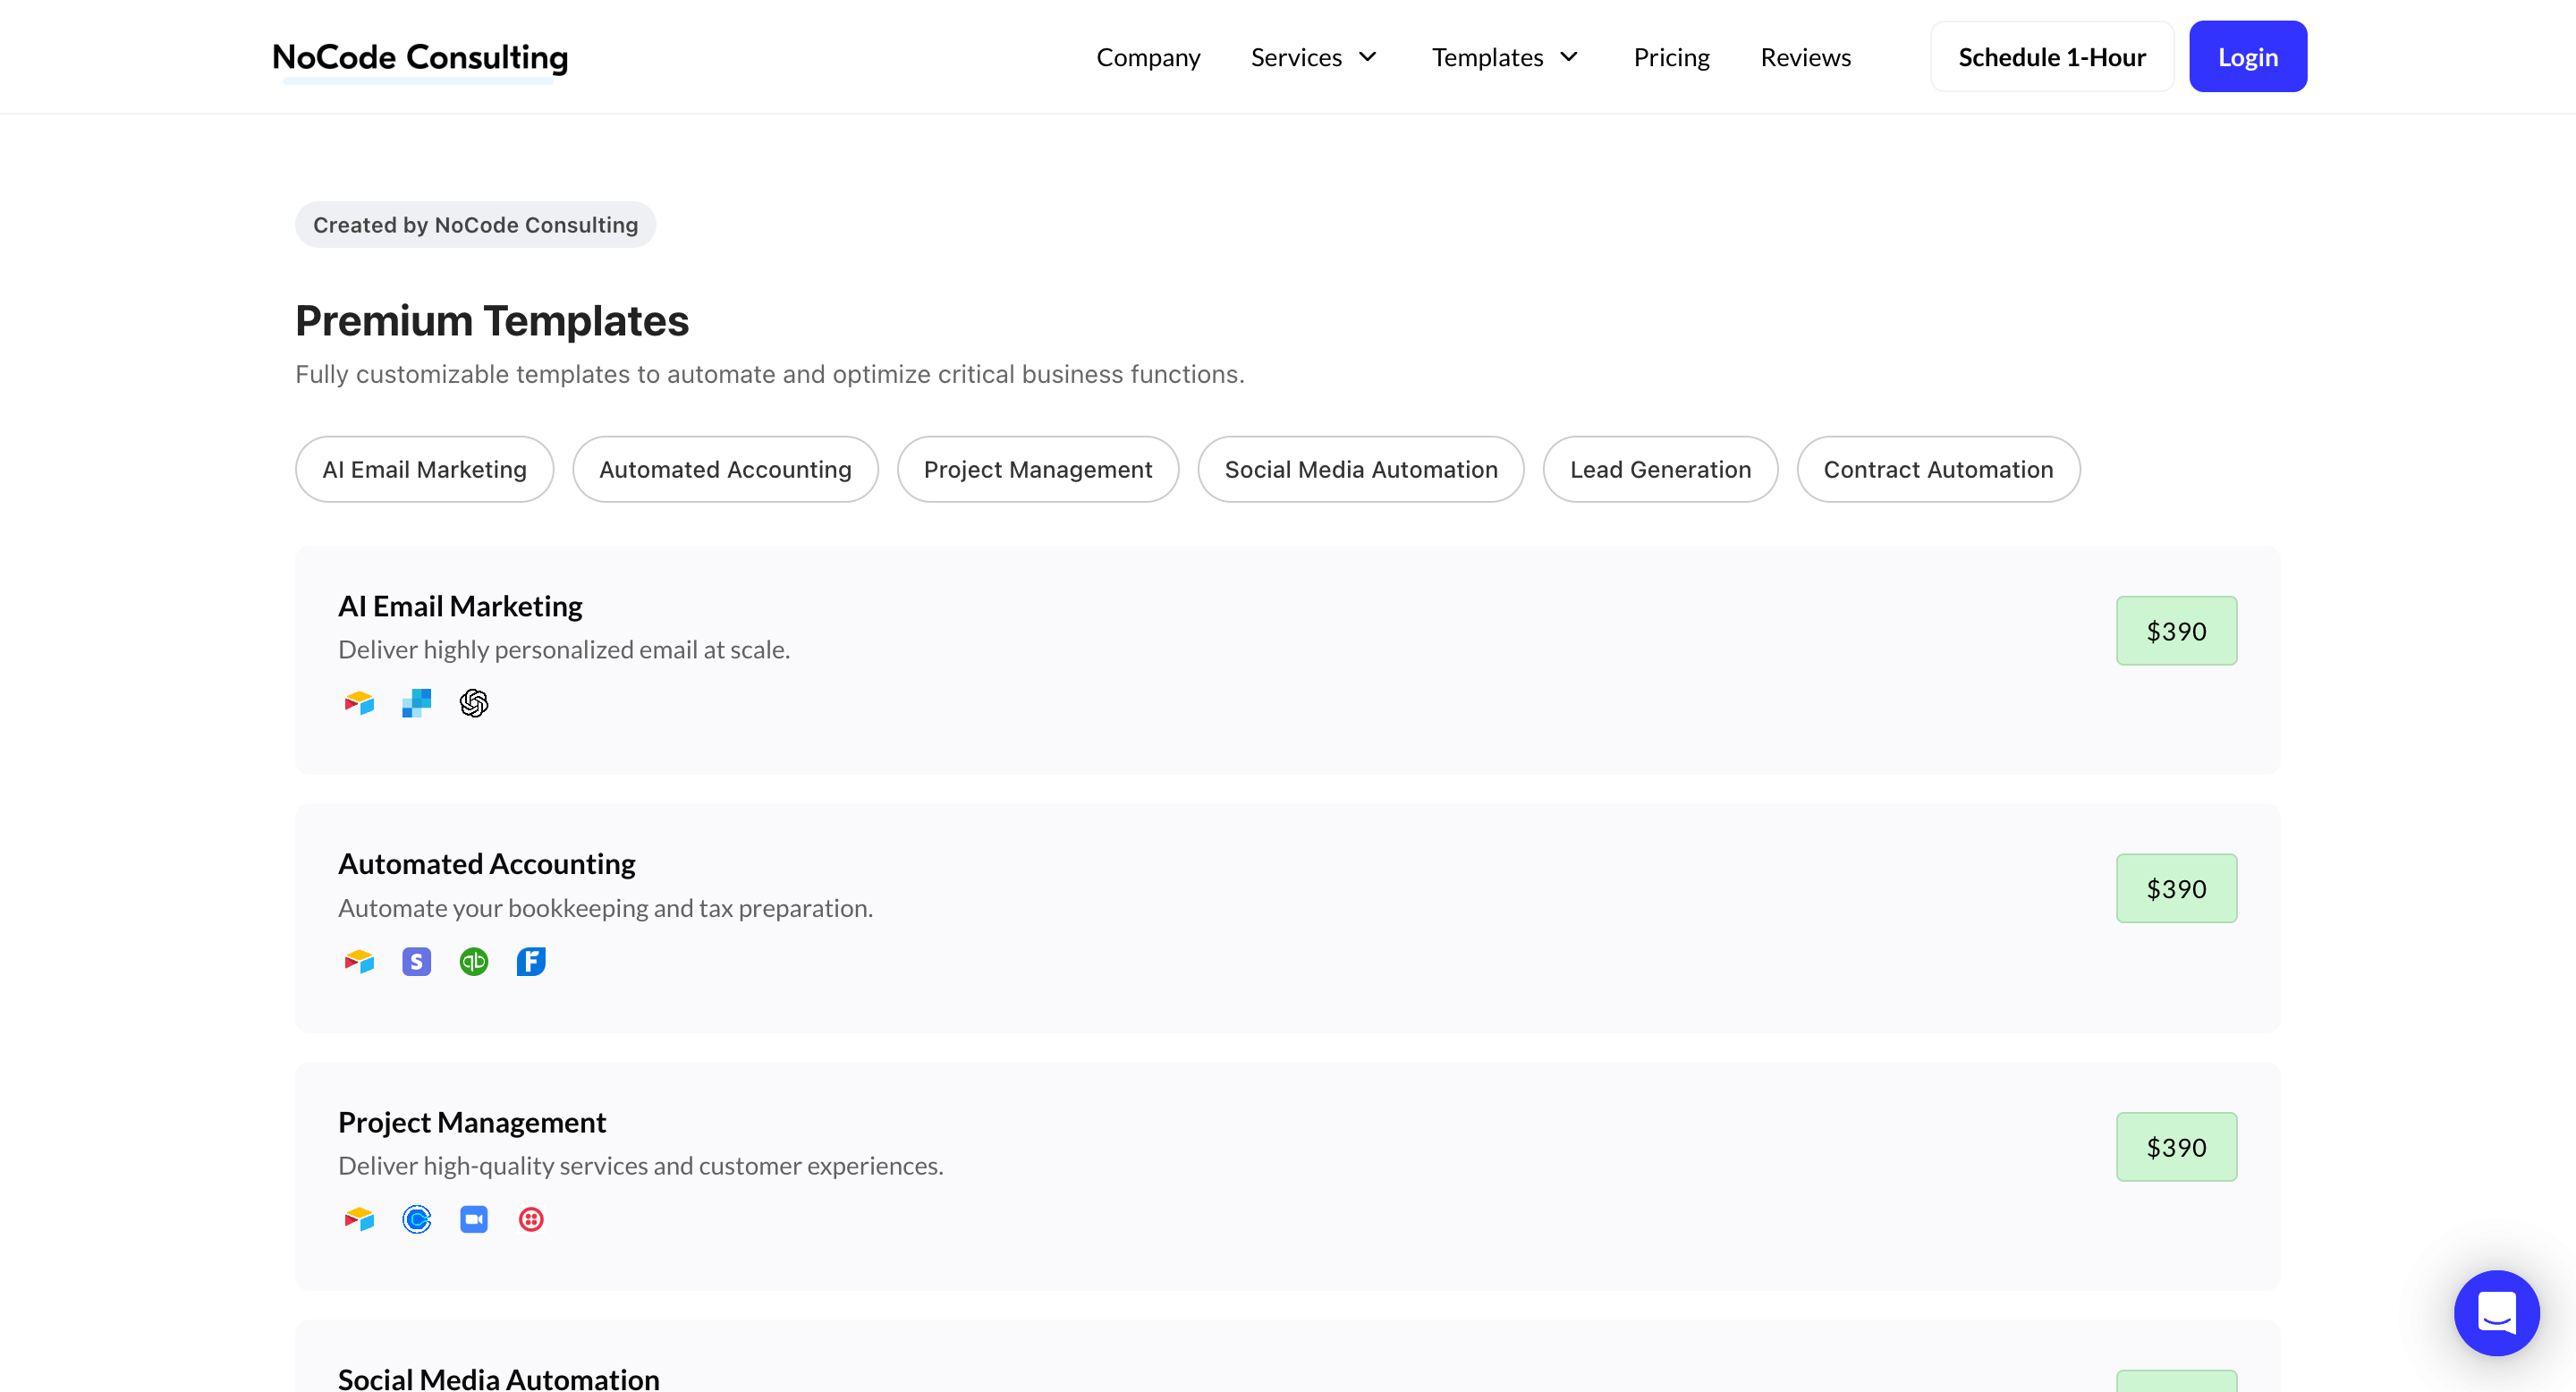Click the blue Login button

[x=2247, y=57]
